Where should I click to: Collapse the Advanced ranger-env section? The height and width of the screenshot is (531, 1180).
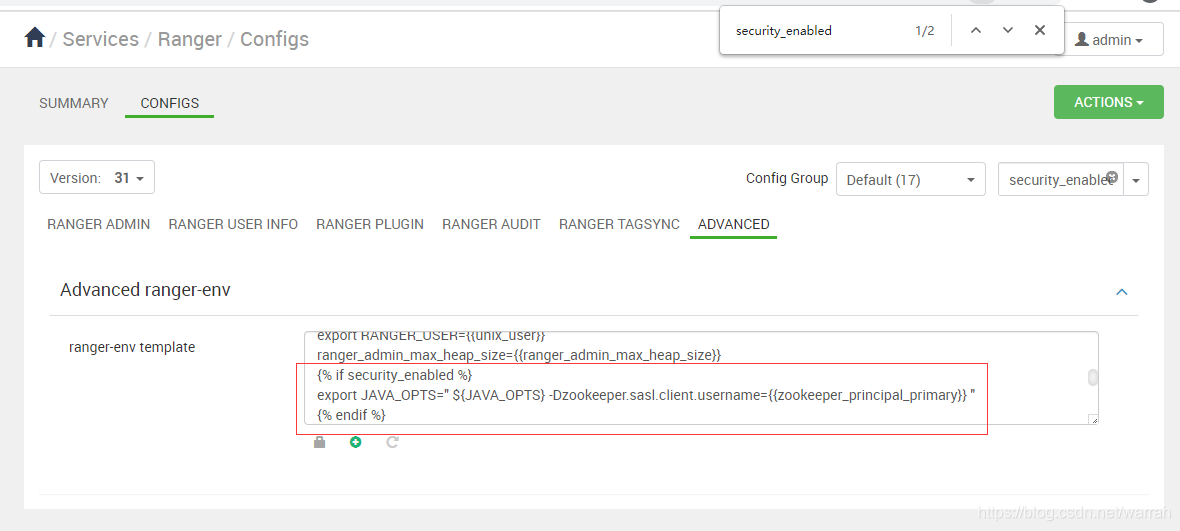click(1121, 291)
